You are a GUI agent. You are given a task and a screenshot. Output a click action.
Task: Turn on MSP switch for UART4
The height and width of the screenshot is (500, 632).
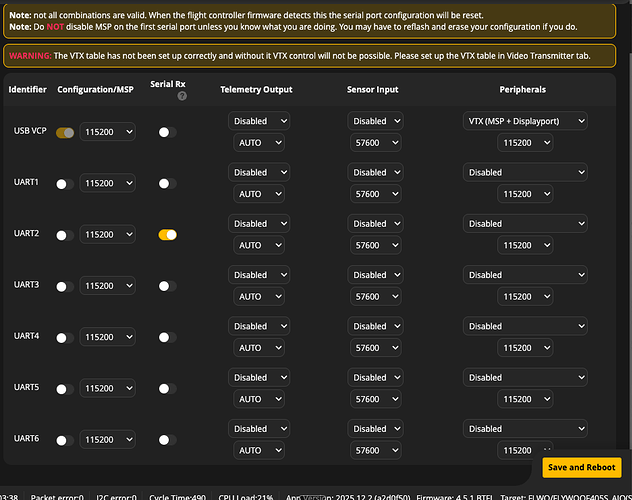click(64, 338)
